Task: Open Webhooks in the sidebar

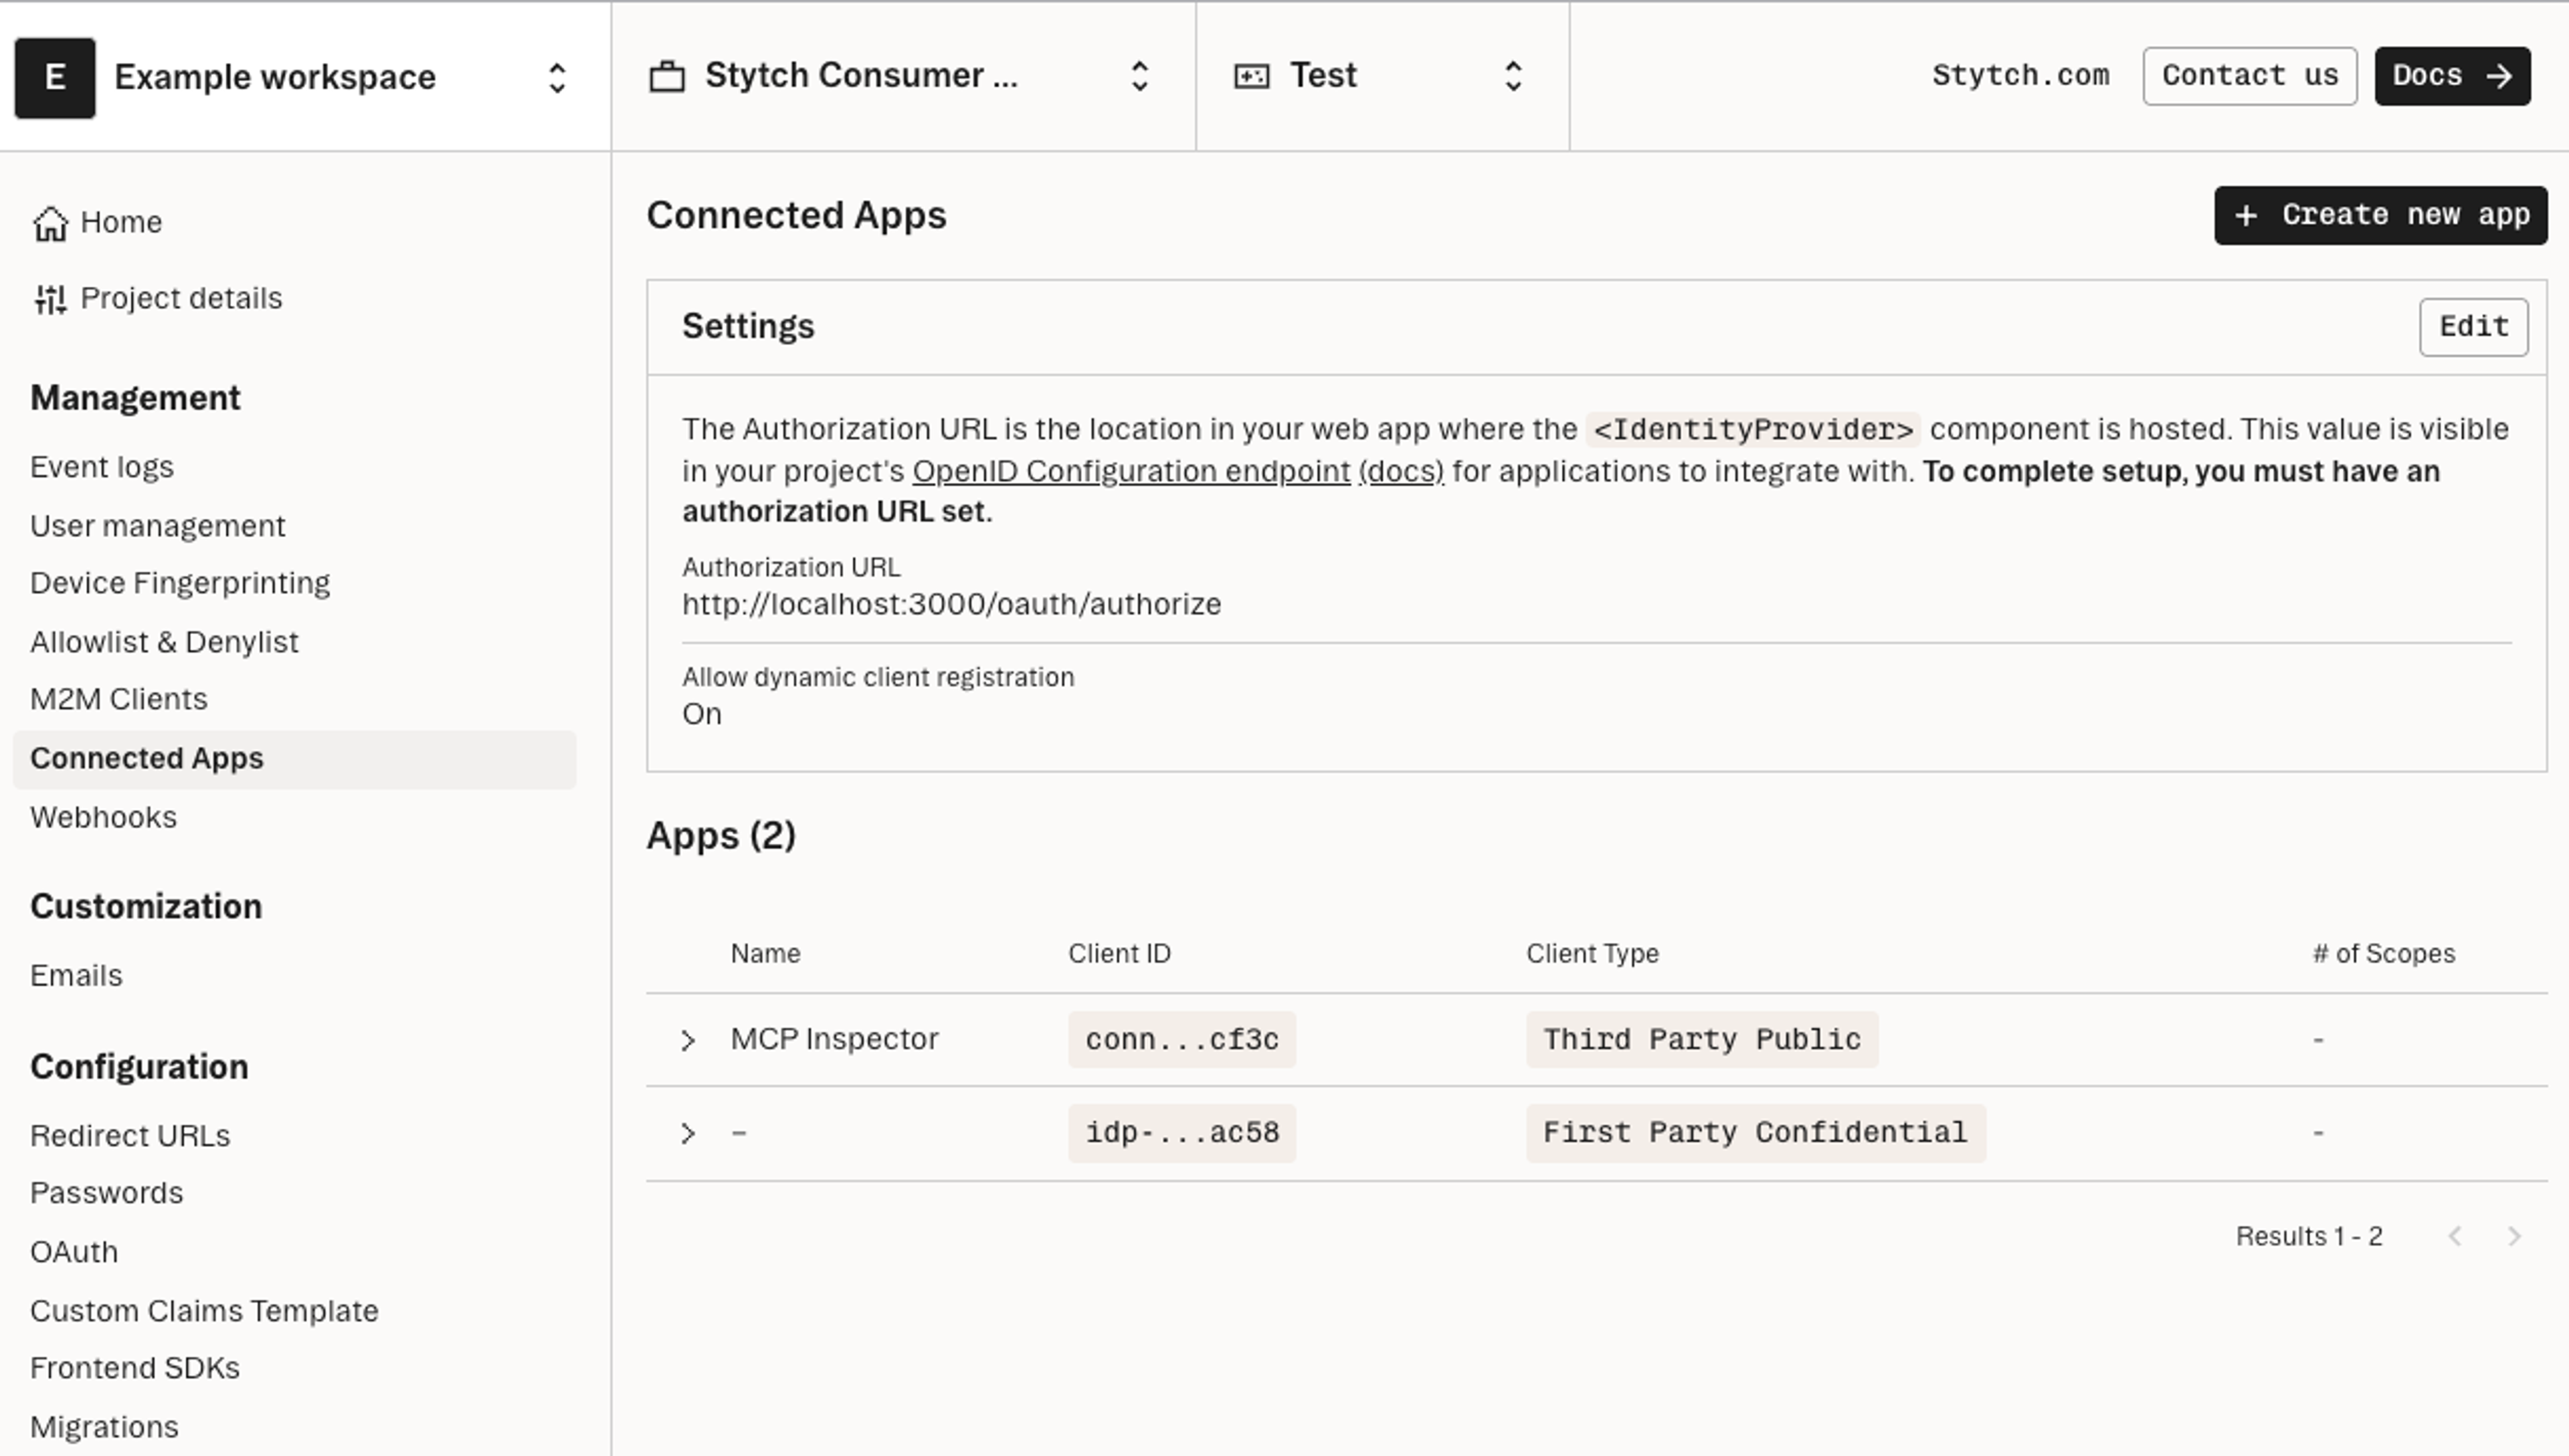Action: pos(103,818)
